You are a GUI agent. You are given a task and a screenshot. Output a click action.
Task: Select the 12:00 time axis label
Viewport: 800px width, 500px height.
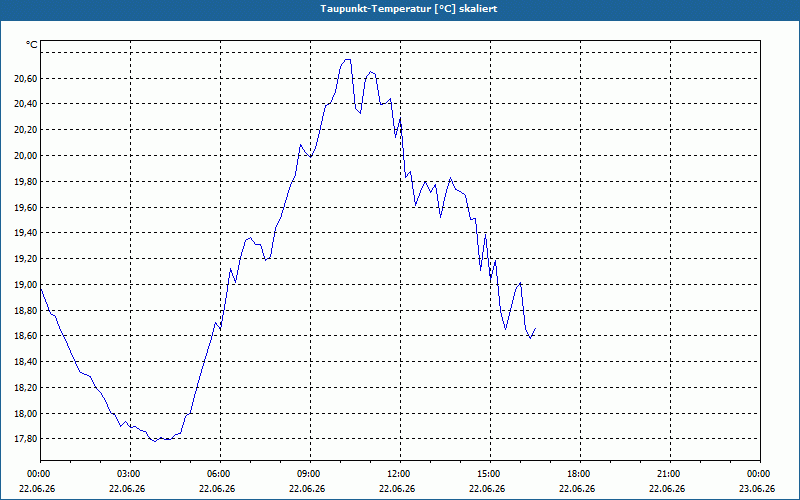(400, 474)
